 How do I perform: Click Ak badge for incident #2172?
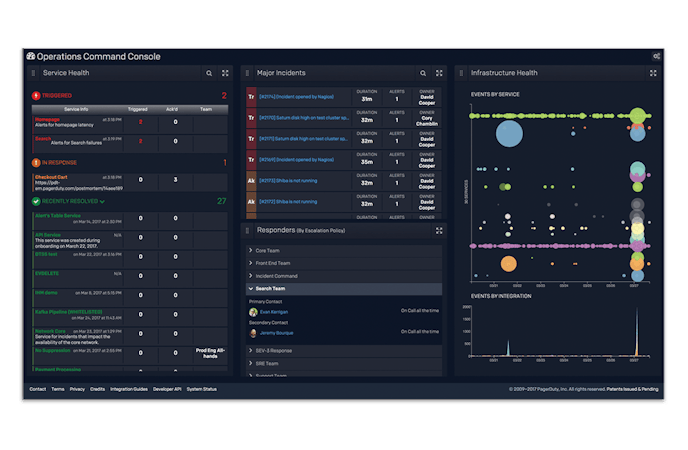click(x=251, y=202)
